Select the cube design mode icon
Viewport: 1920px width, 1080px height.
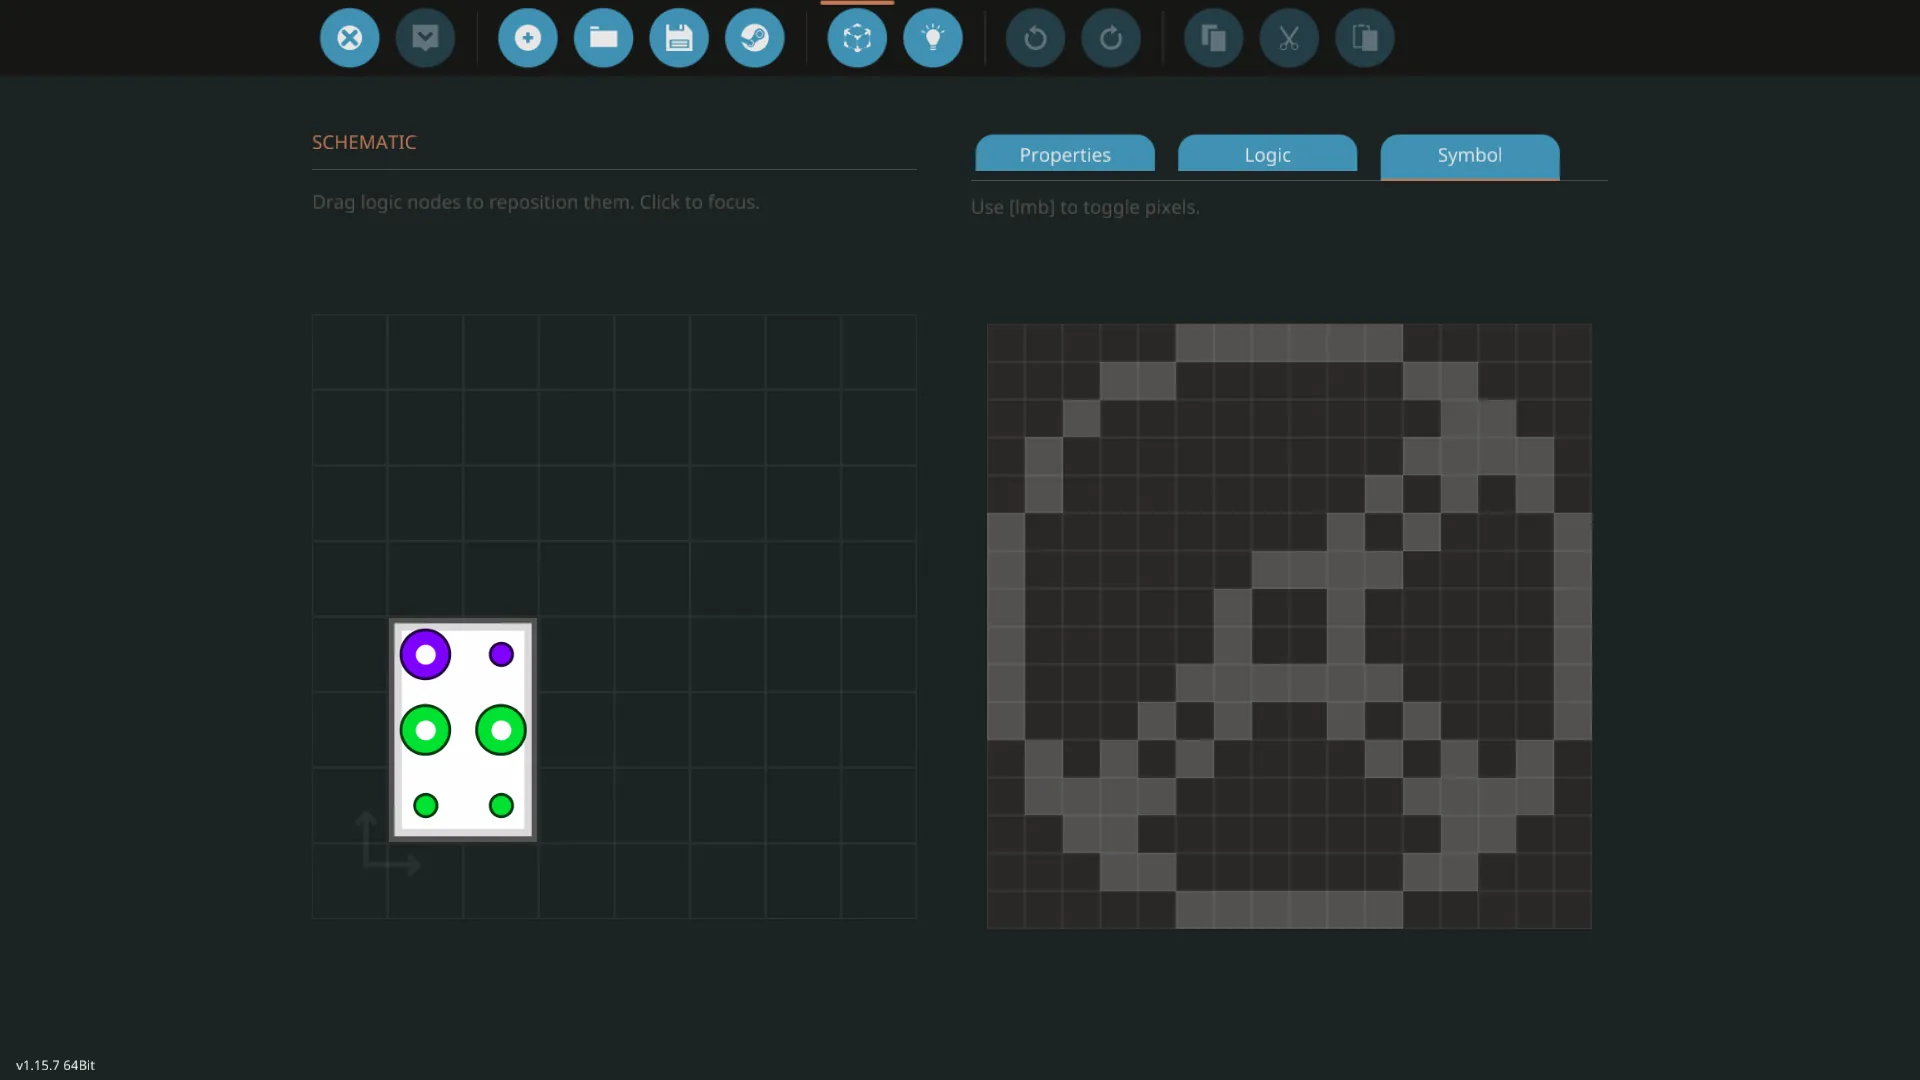coord(857,38)
